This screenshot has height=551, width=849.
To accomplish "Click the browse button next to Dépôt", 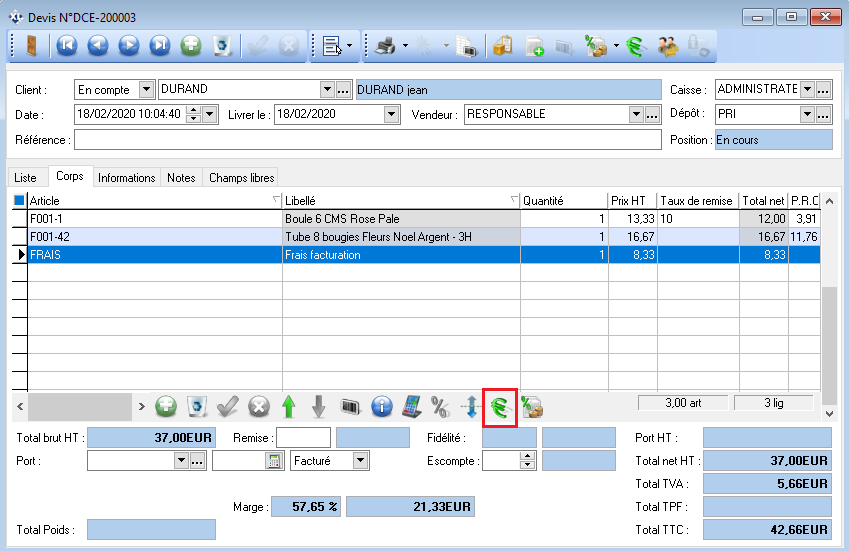I will 824,114.
